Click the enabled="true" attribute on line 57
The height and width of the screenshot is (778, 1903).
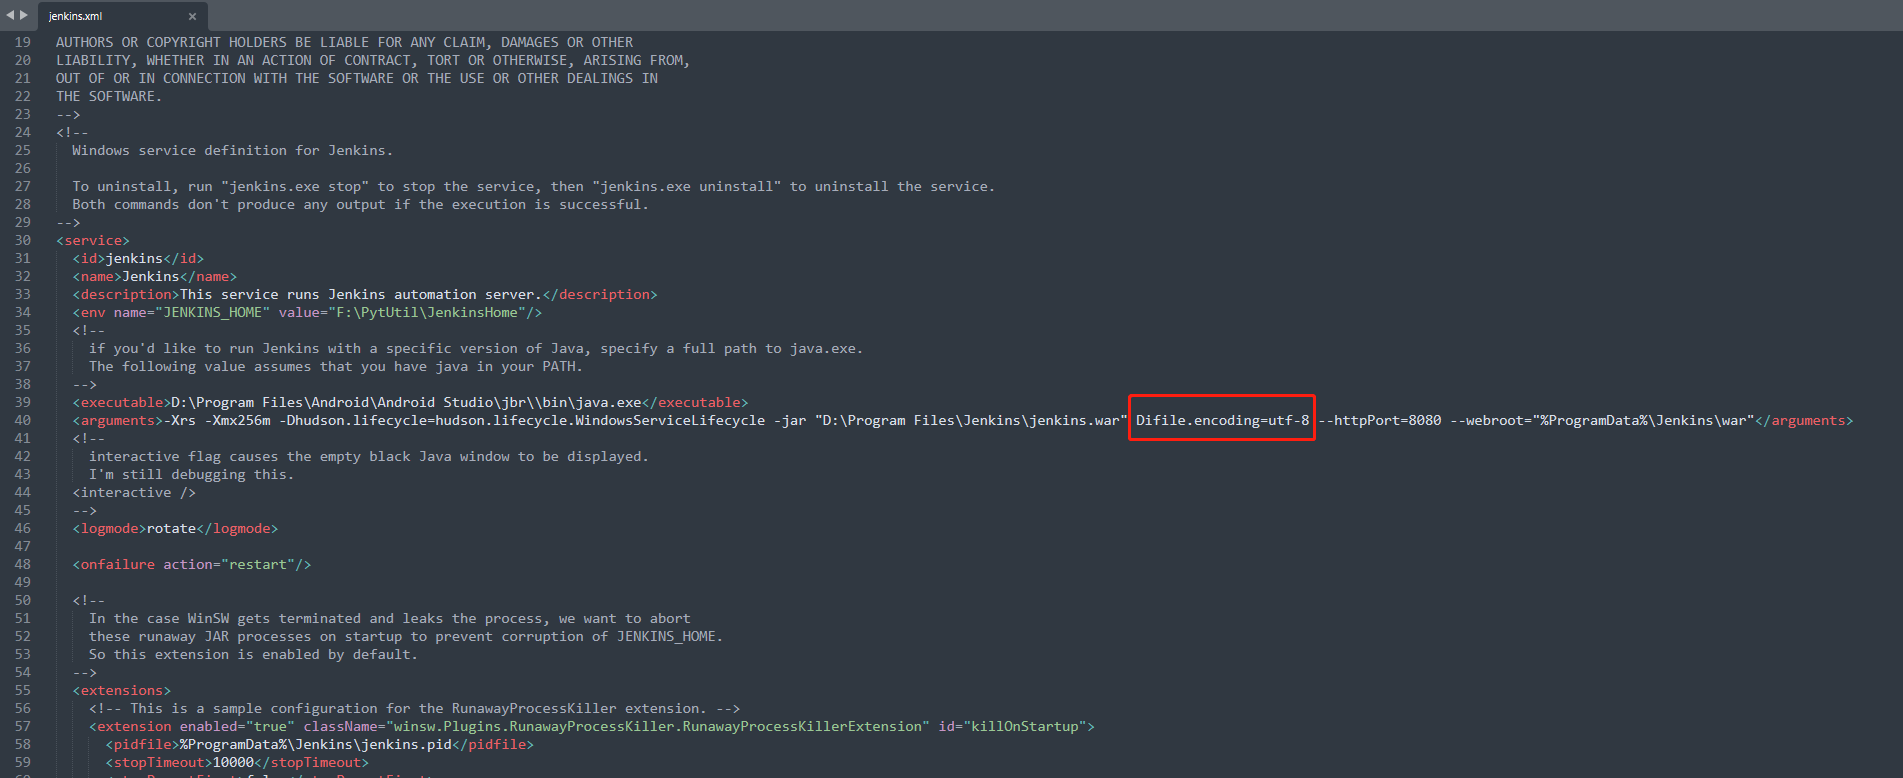click(238, 726)
